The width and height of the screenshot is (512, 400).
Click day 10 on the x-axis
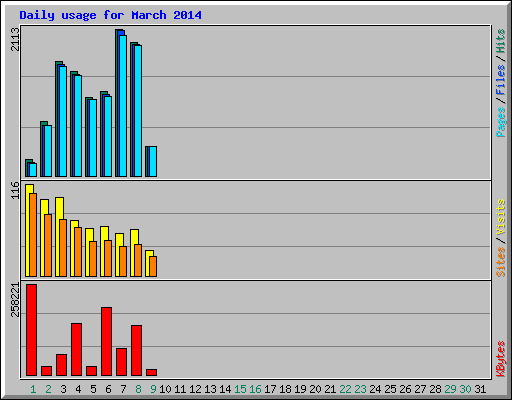click(165, 389)
